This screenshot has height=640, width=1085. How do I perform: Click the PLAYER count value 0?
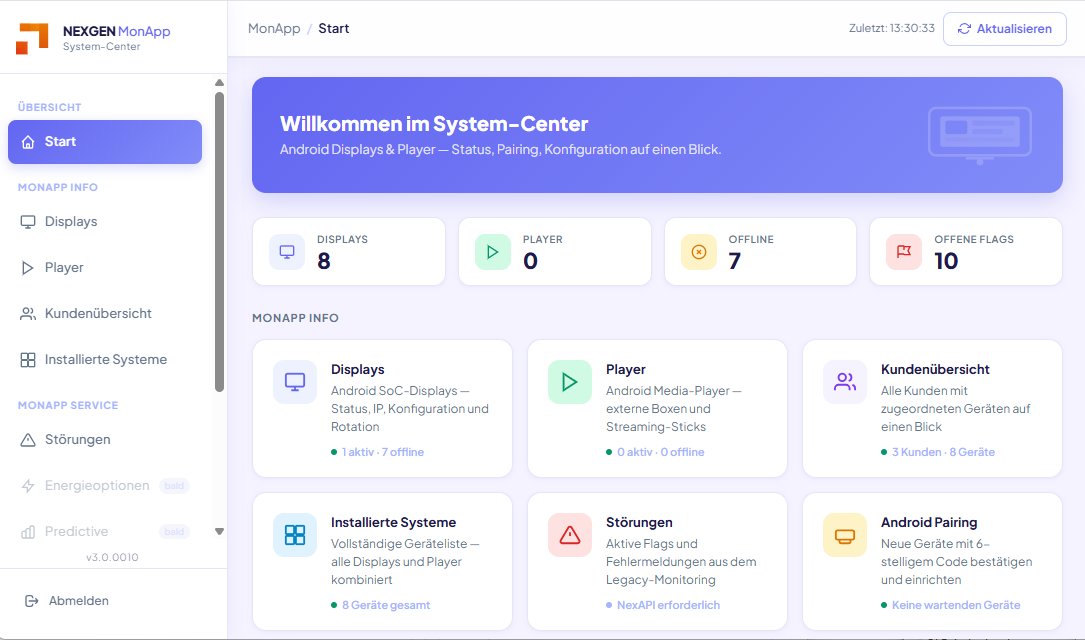(530, 262)
